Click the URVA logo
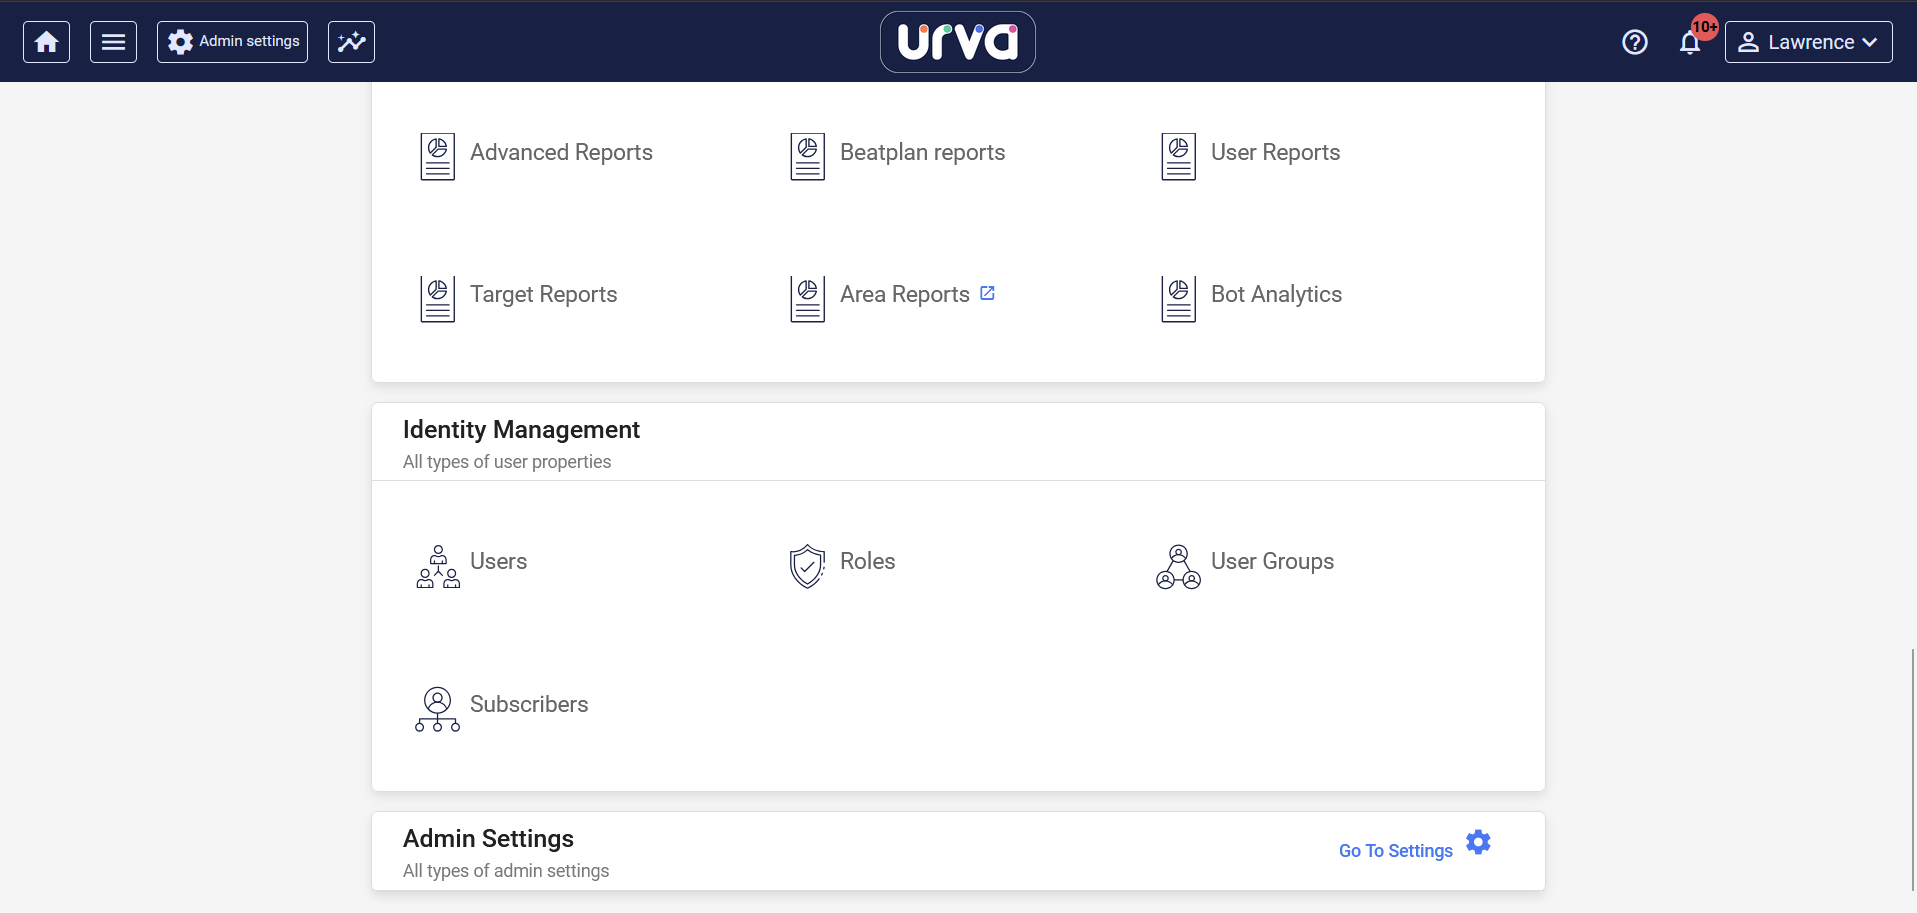Screen dimensions: 1917x913 click(x=957, y=42)
